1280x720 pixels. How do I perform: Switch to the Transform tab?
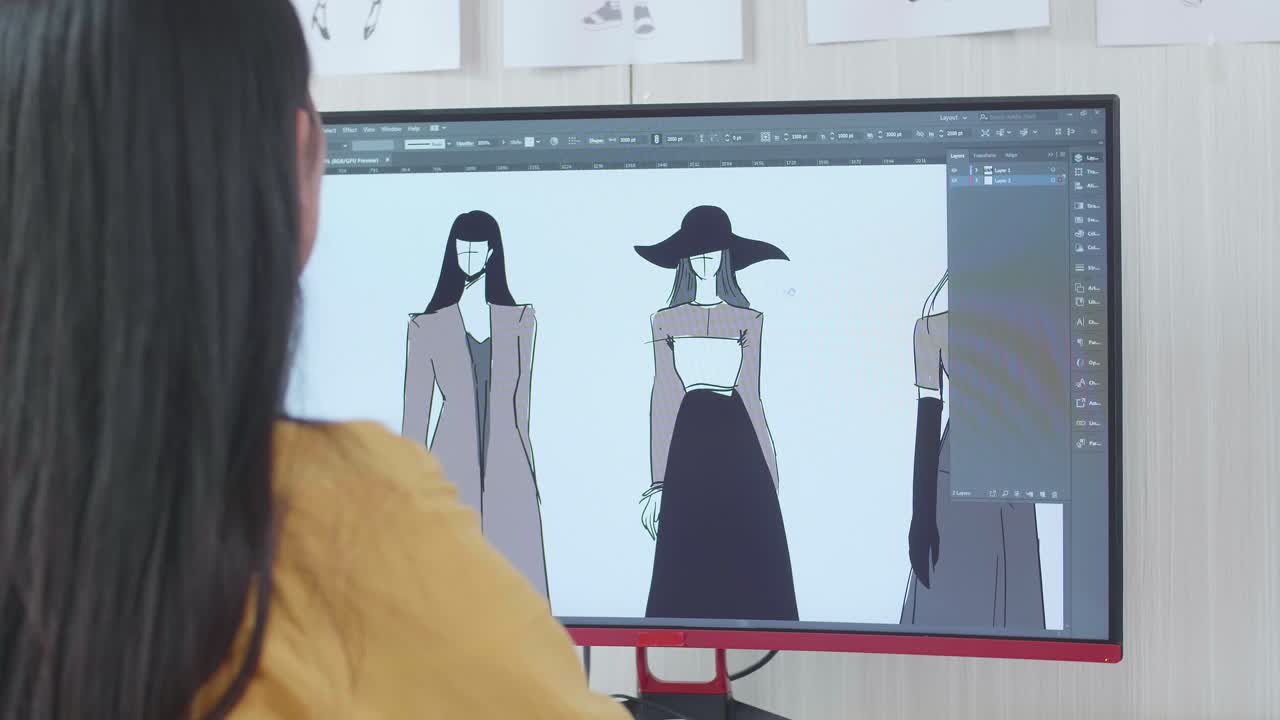pyautogui.click(x=985, y=155)
